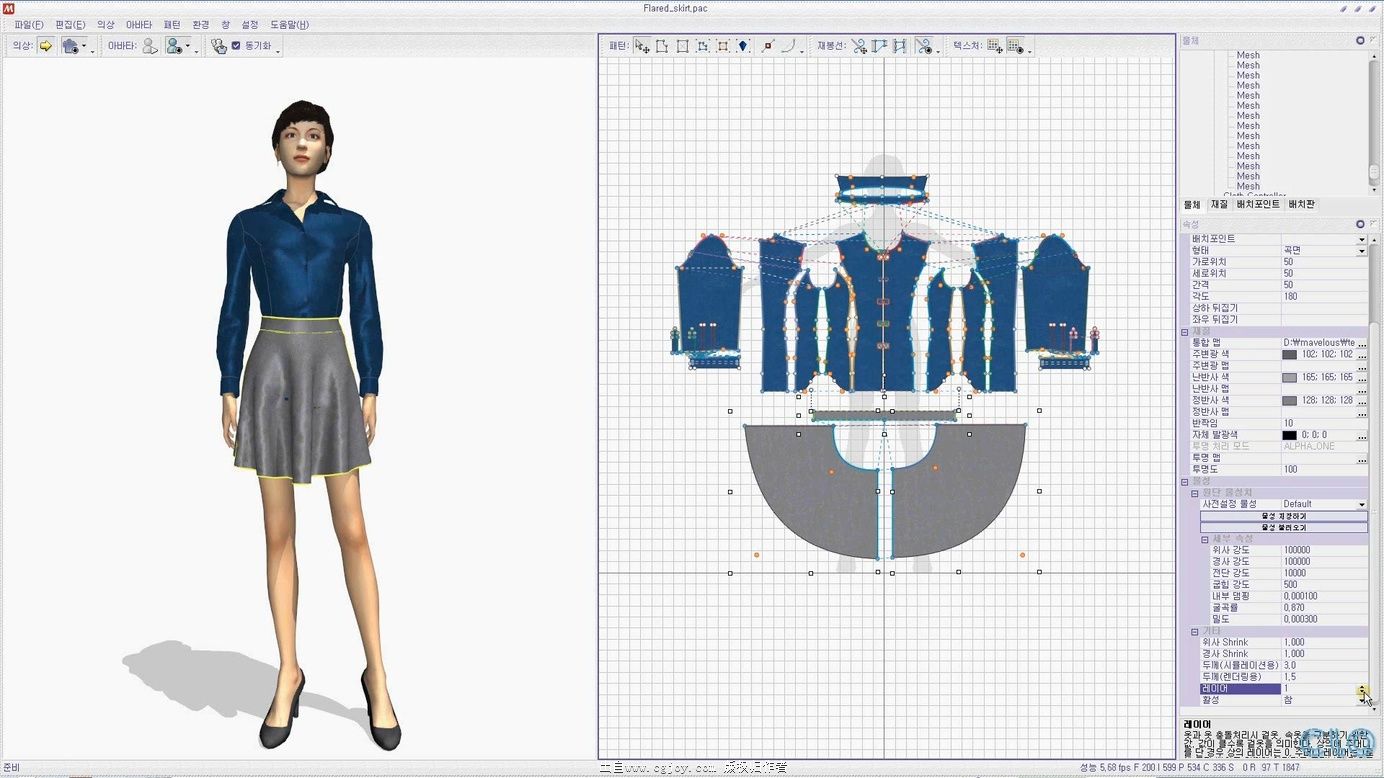This screenshot has width=1384, height=778.
Task: Click the texture display options icon
Action: (x=1014, y=45)
